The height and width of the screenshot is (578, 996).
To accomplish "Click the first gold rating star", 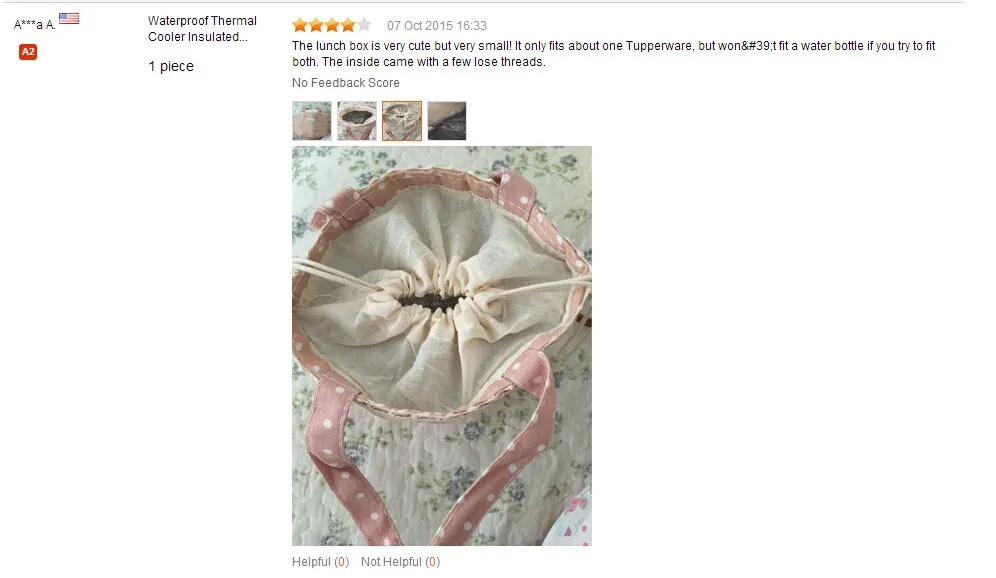I will pos(300,25).
